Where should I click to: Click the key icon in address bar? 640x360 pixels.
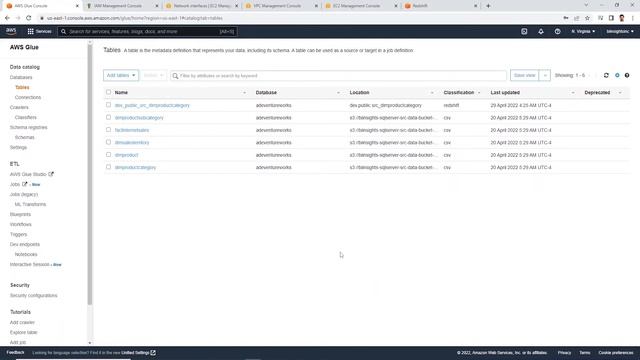click(x=566, y=18)
